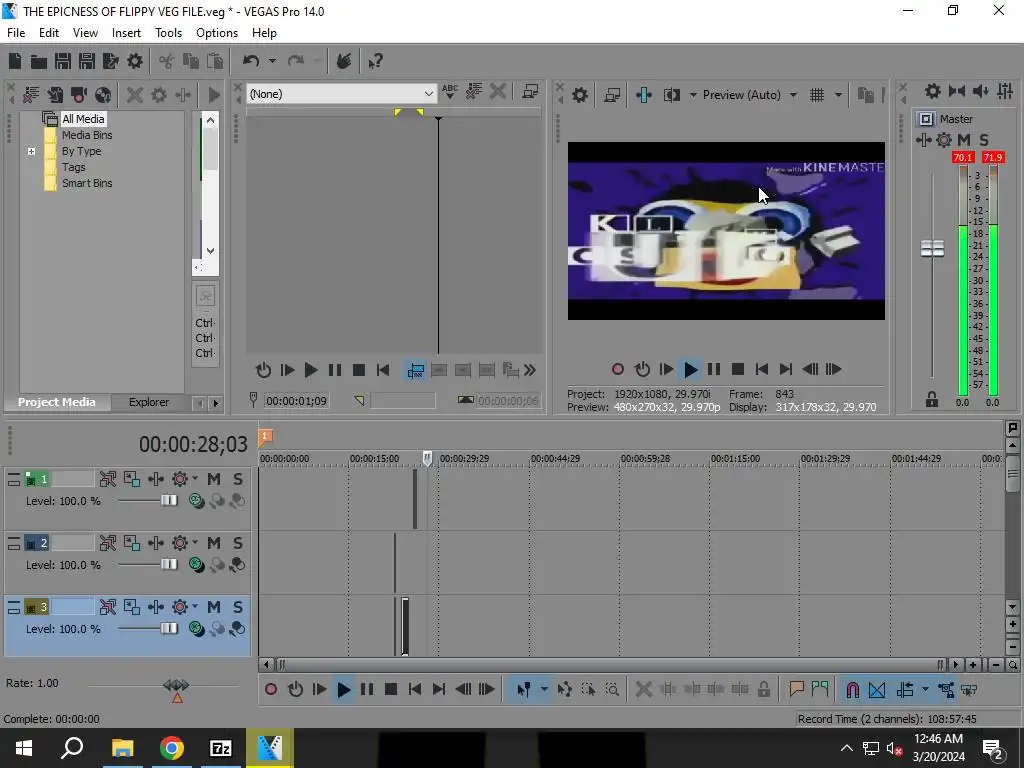1024x768 pixels.
Task: Open video preview properties gear
Action: pos(580,95)
